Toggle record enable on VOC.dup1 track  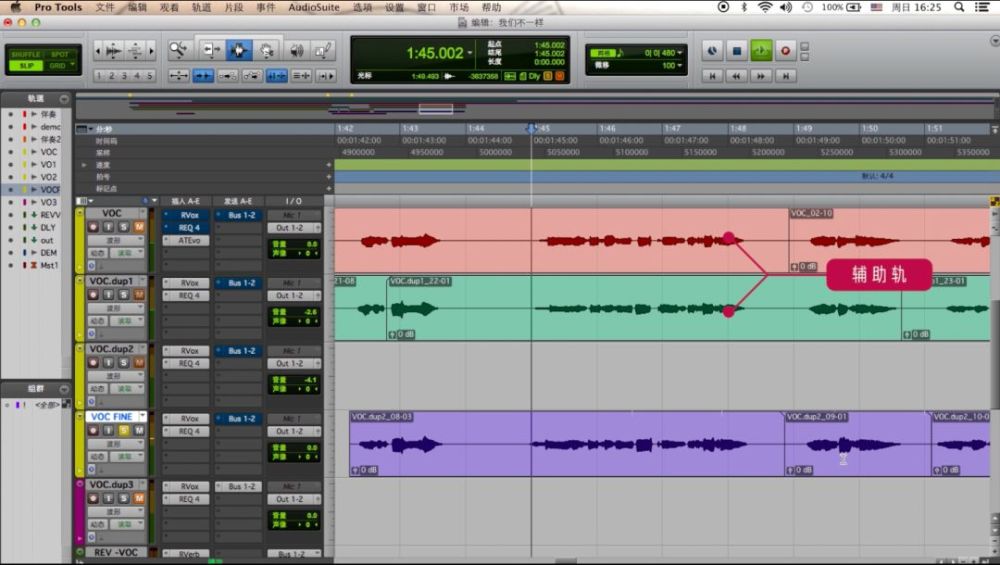pyautogui.click(x=93, y=295)
